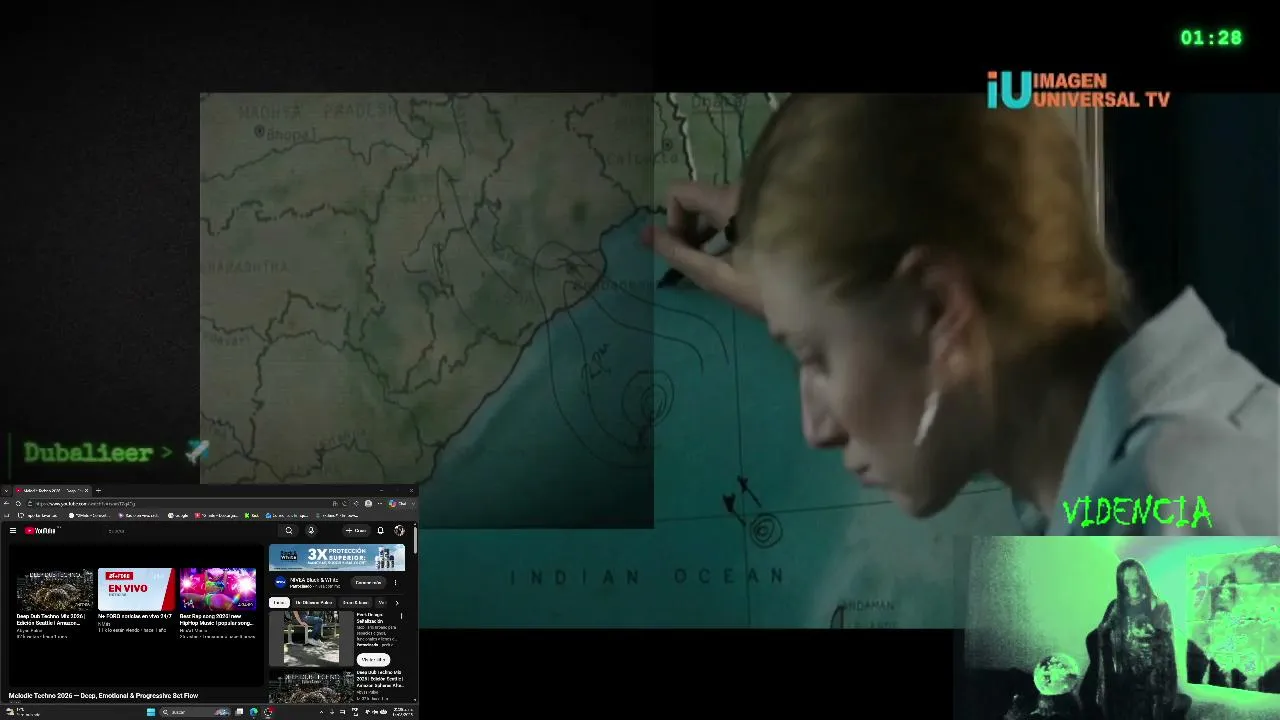Click the 01:28 timer display

pos(1211,38)
